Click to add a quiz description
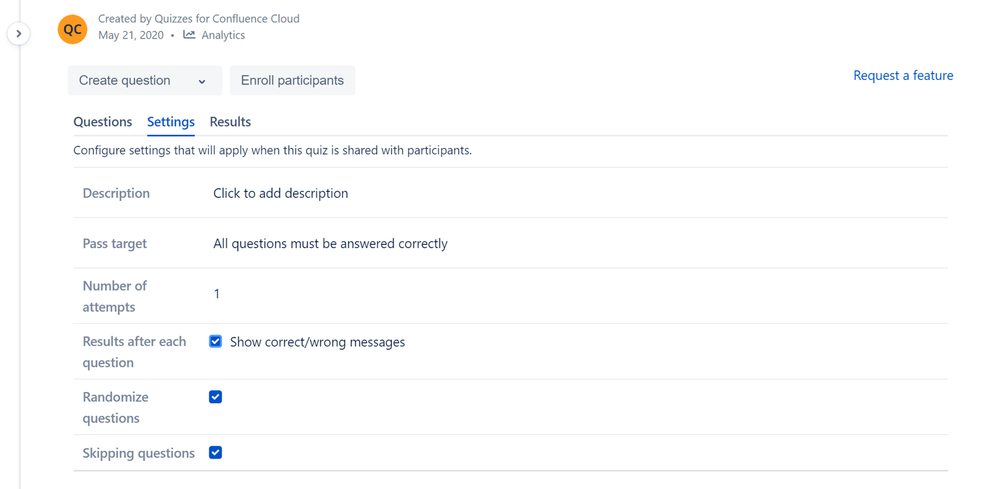Image resolution: width=999 pixels, height=489 pixels. click(x=281, y=193)
